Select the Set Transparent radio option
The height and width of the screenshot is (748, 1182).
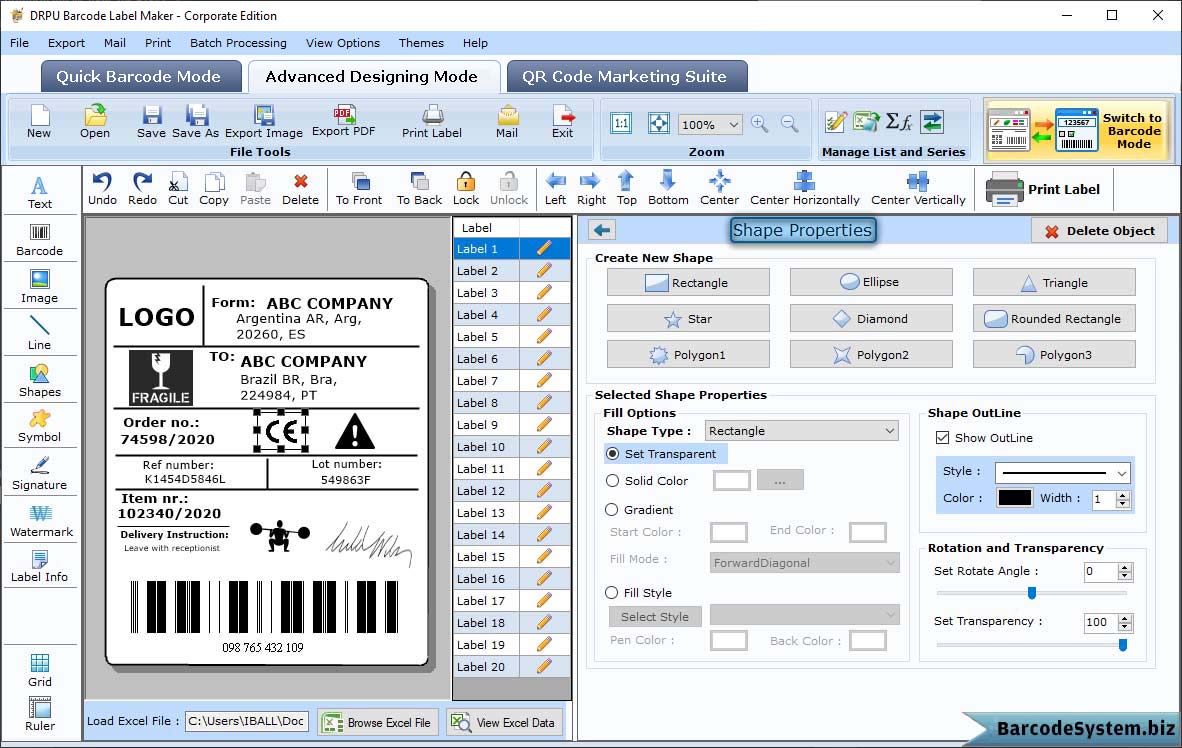pyautogui.click(x=613, y=454)
